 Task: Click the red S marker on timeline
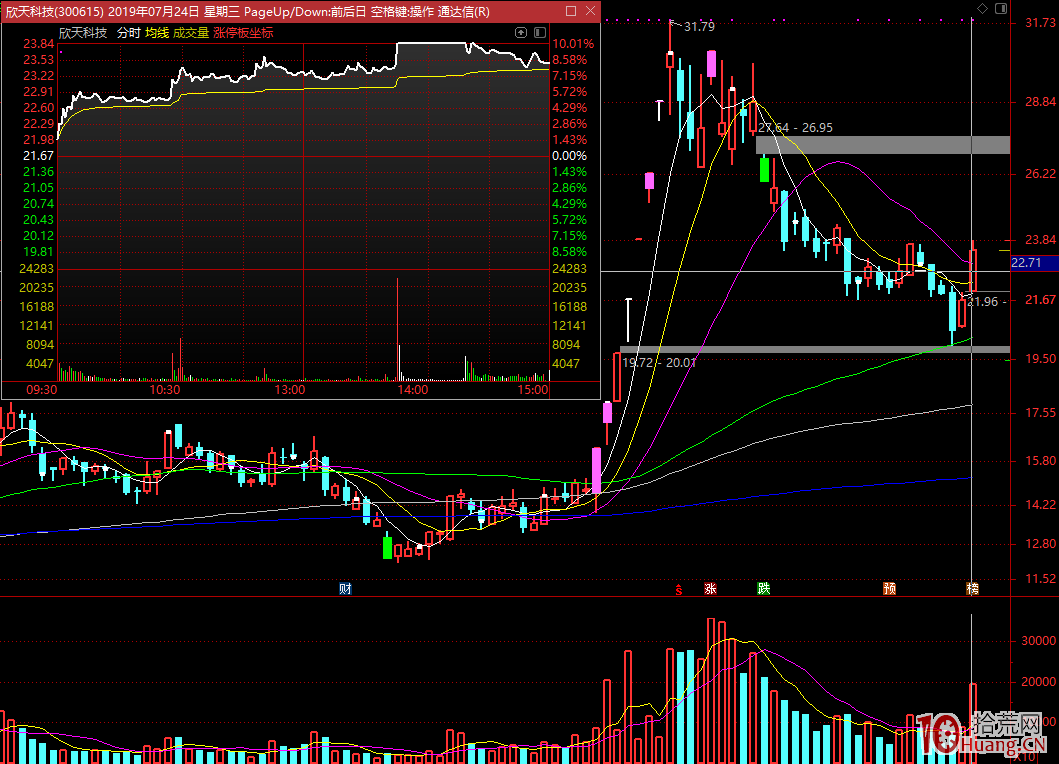pyautogui.click(x=679, y=589)
